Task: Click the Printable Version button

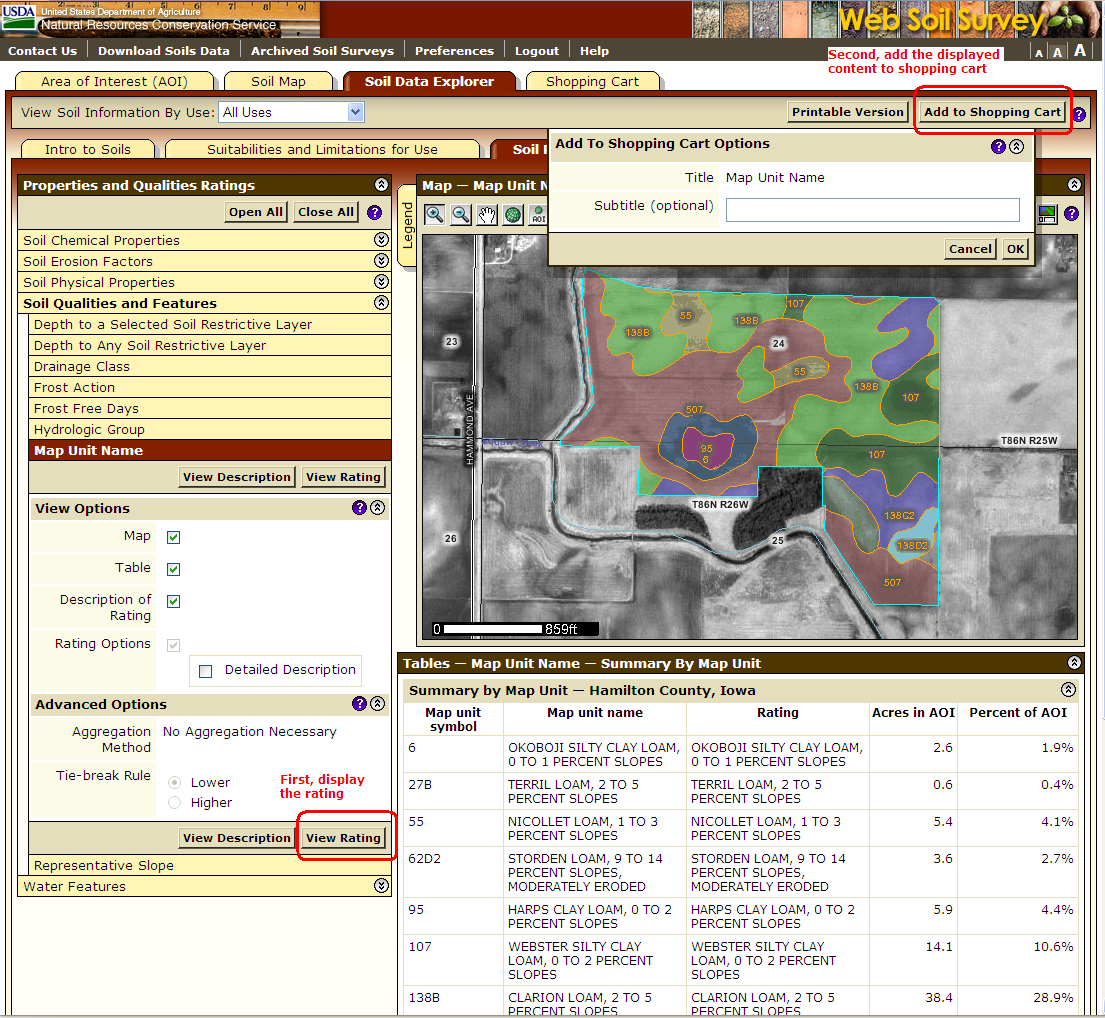Action: tap(847, 112)
